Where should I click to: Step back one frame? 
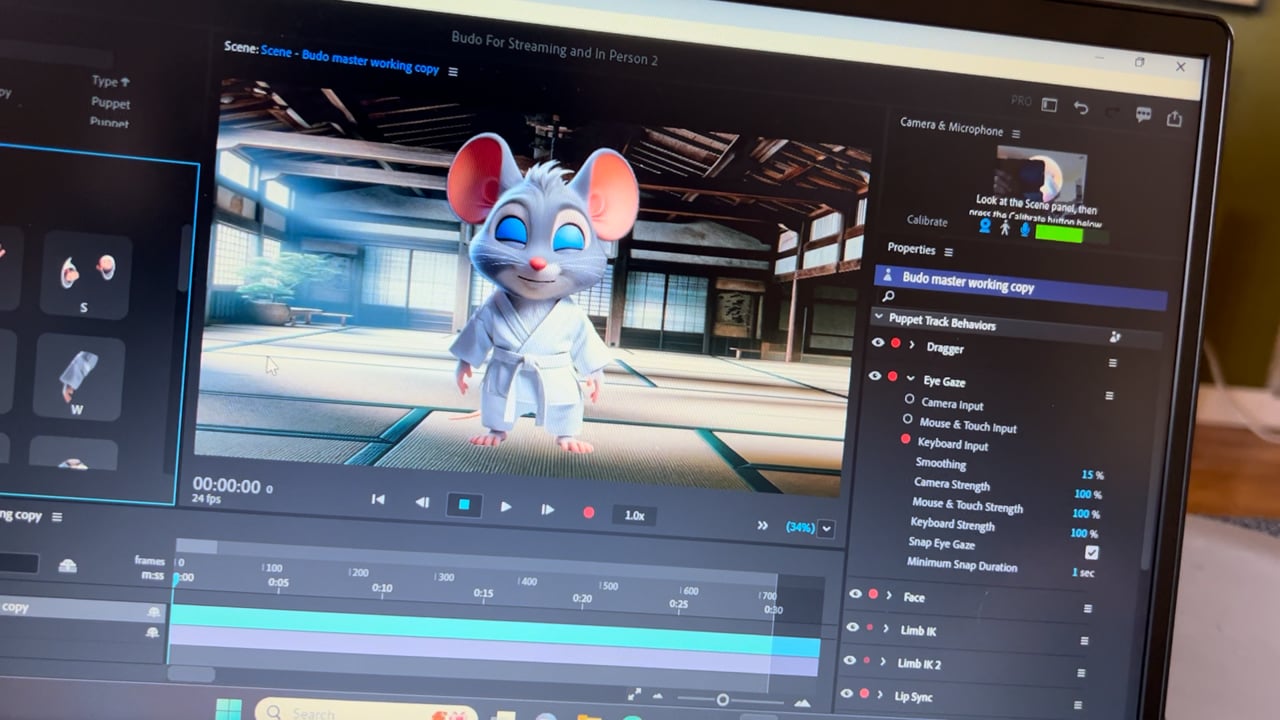click(422, 503)
